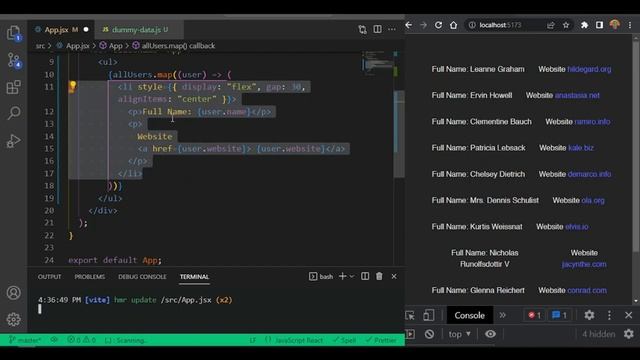
Task: Go forward in the browser
Action: 423,25
